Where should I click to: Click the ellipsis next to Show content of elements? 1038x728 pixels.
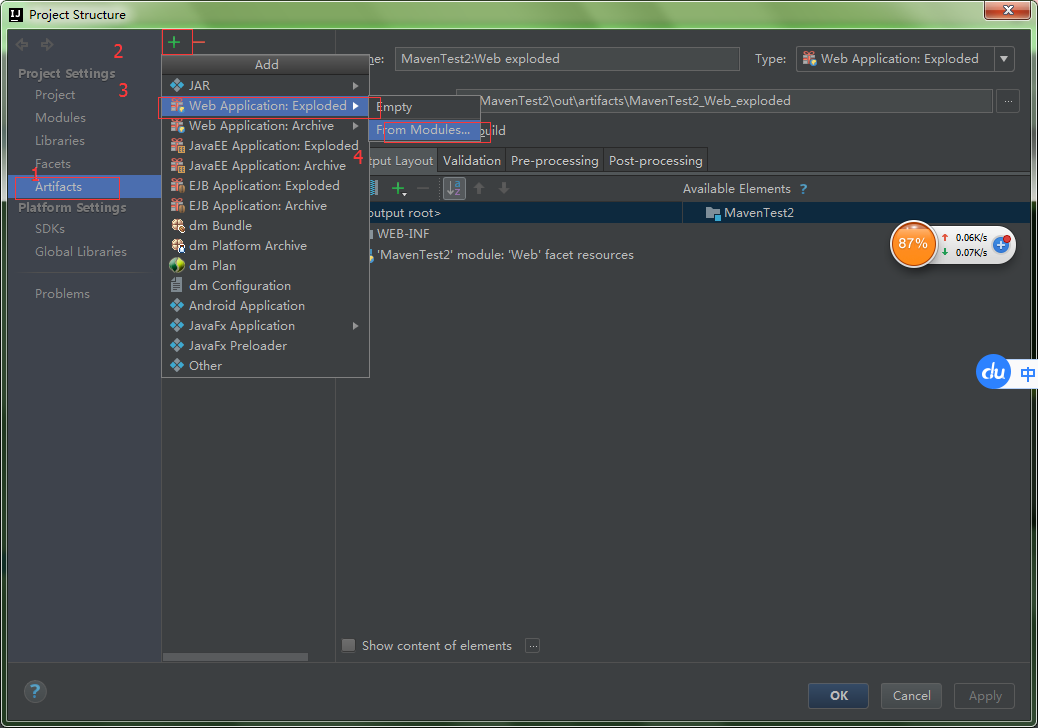[533, 645]
